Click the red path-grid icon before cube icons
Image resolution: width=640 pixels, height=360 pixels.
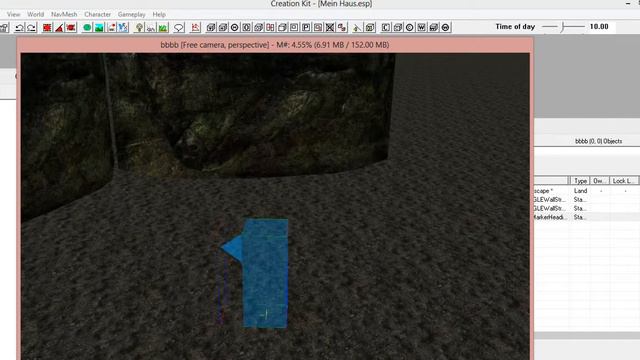pyautogui.click(x=196, y=28)
